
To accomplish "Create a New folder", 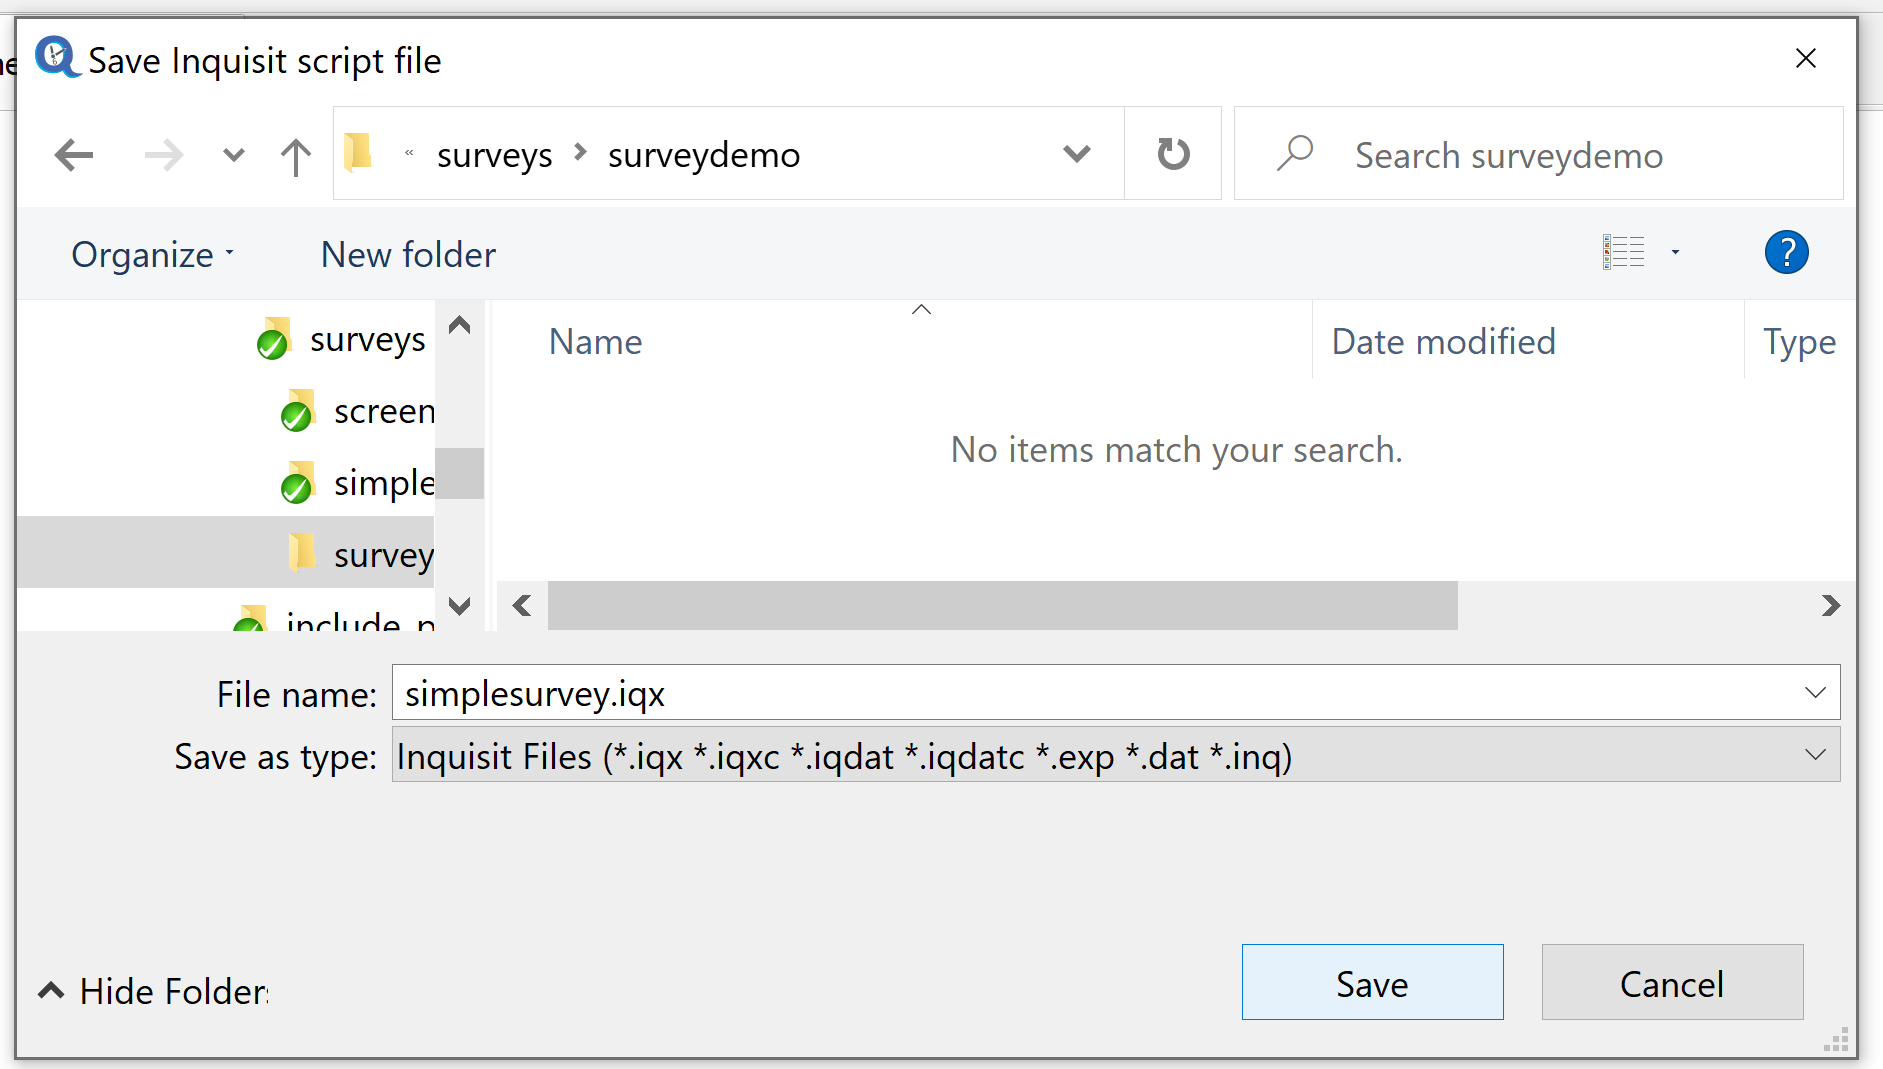I will pos(408,254).
